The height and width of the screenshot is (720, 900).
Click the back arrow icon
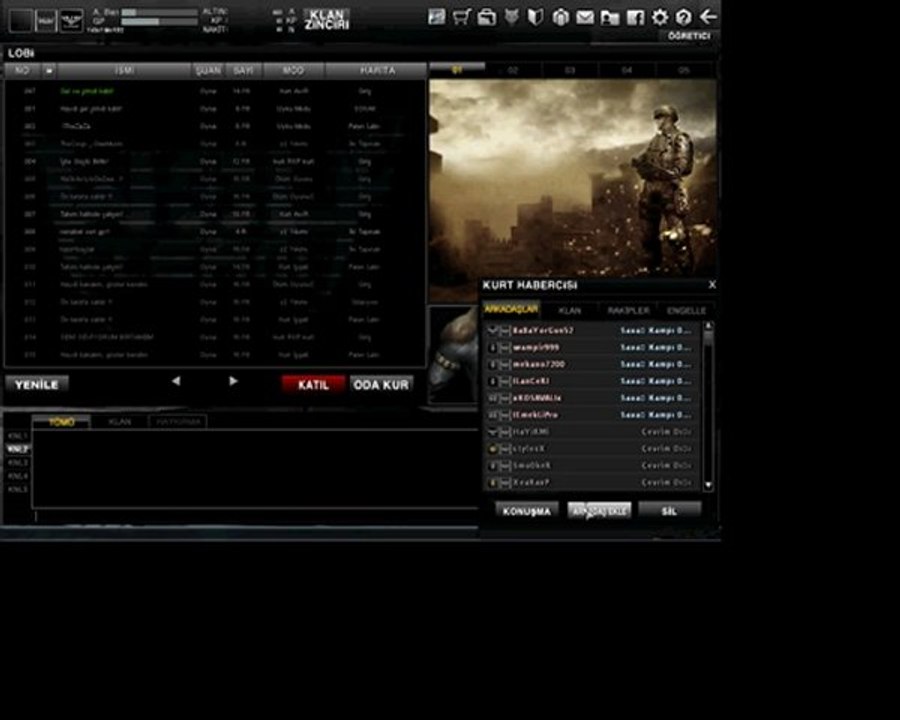point(708,17)
